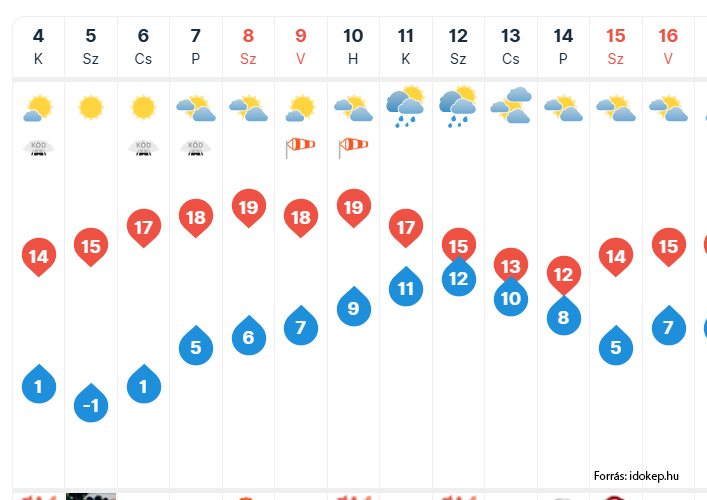This screenshot has height=500, width=707.
Task: Click the sunny icon for day 5
Action: (x=91, y=107)
